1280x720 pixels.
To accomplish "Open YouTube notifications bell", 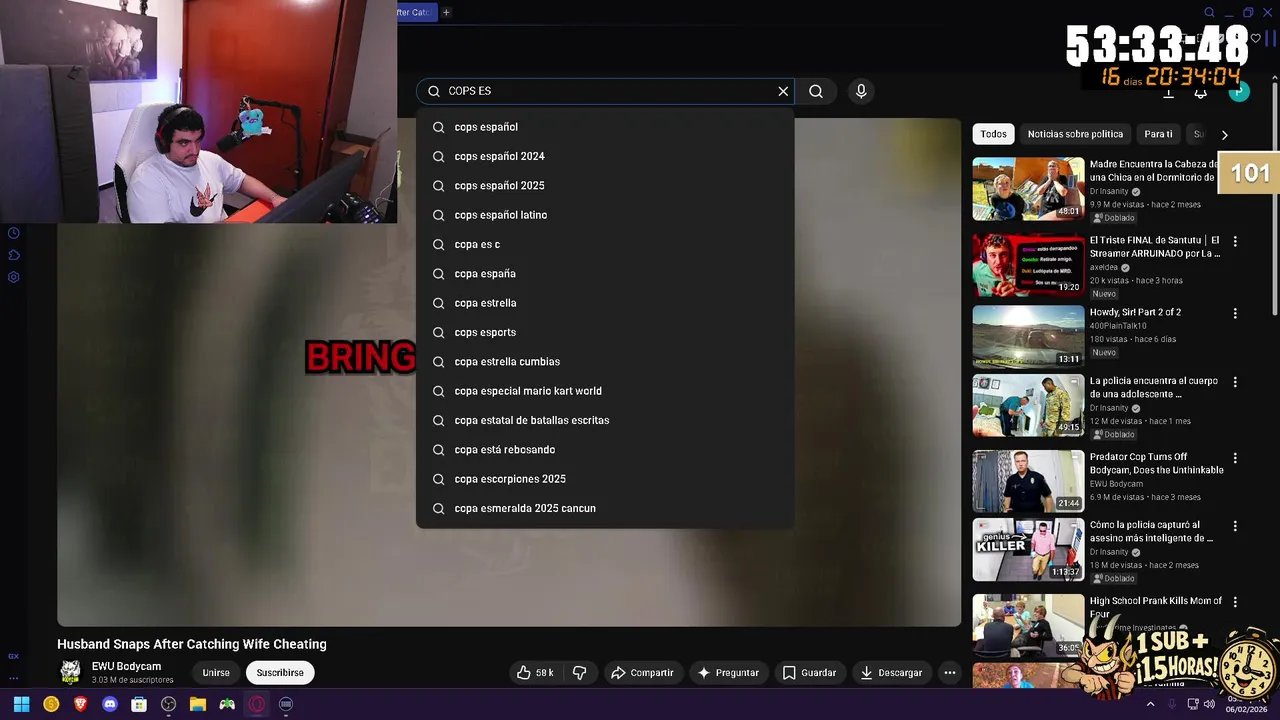I will [x=1201, y=93].
